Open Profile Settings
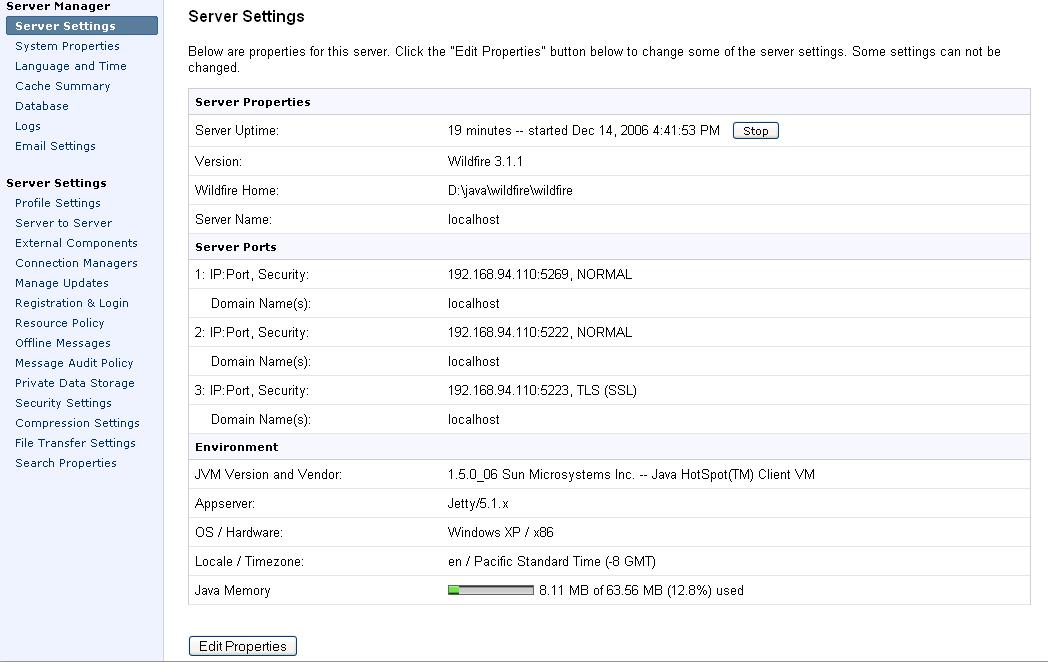This screenshot has height=662, width=1048. coord(58,203)
